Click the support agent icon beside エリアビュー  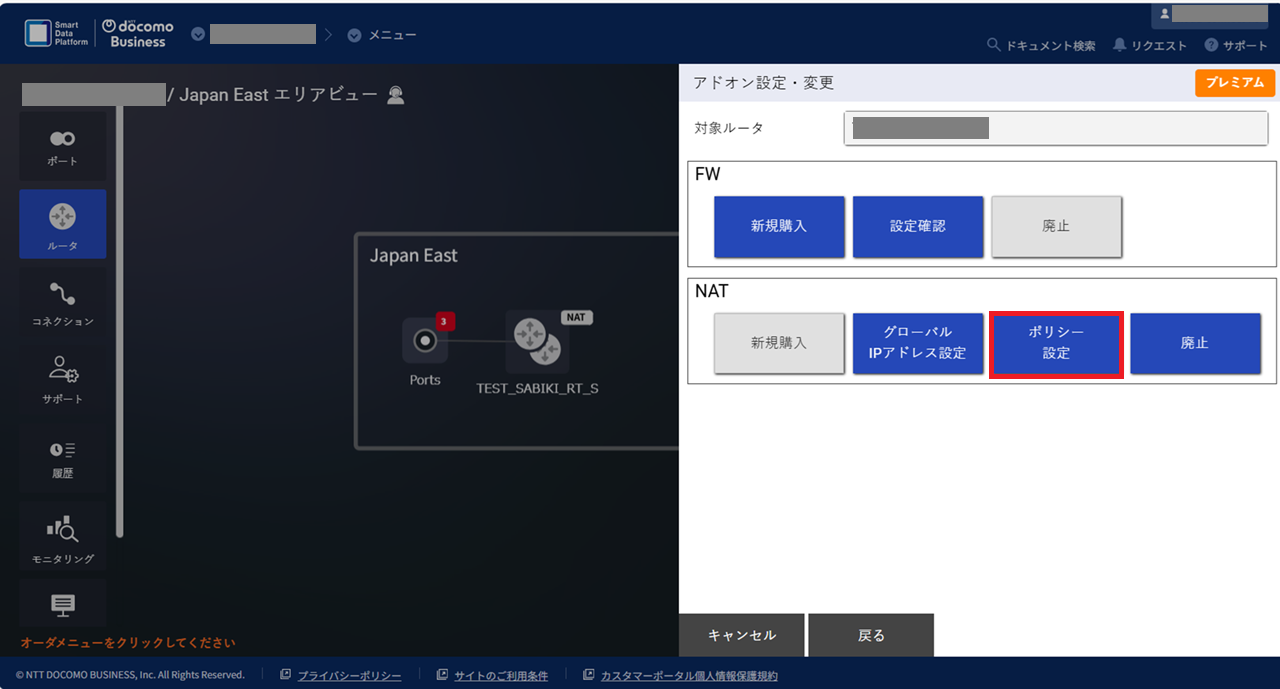point(396,95)
